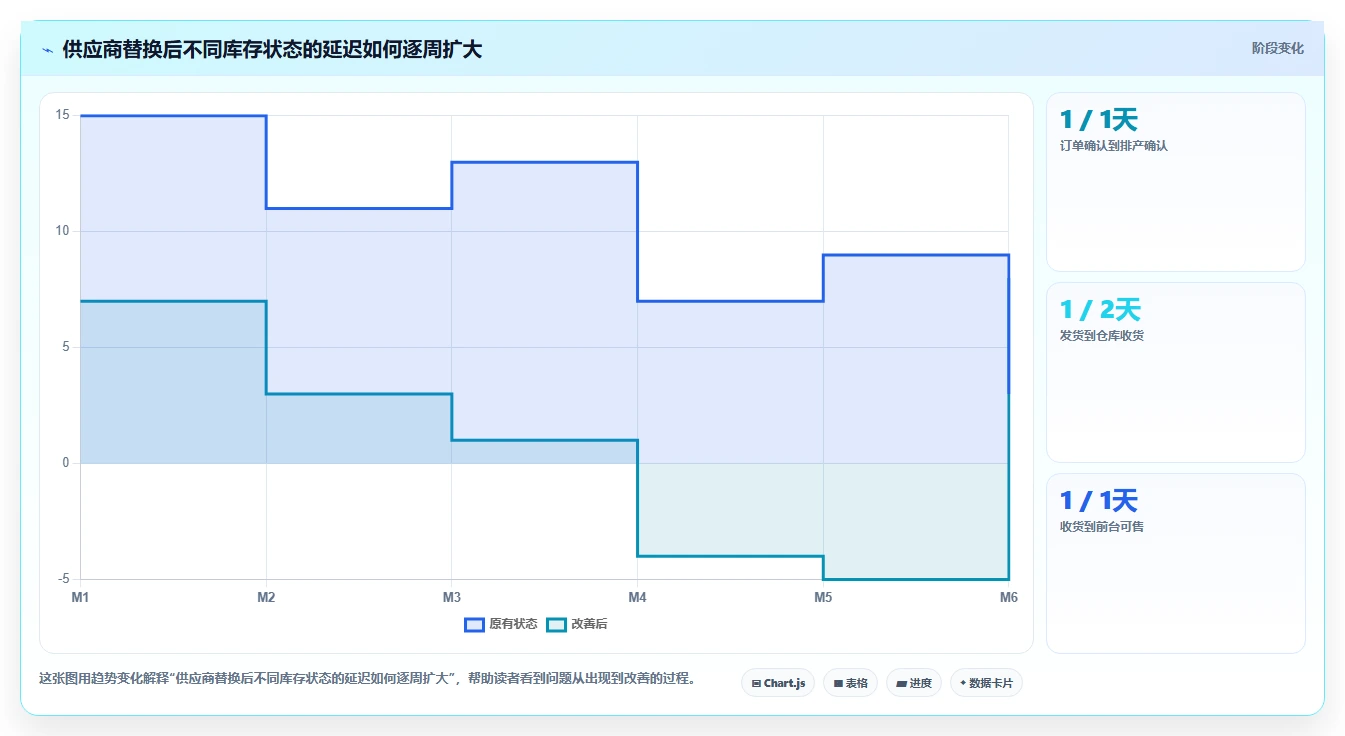Open the 发货到仓库收货 stat card
Viewport: 1345px width, 736px height.
pos(1176,372)
